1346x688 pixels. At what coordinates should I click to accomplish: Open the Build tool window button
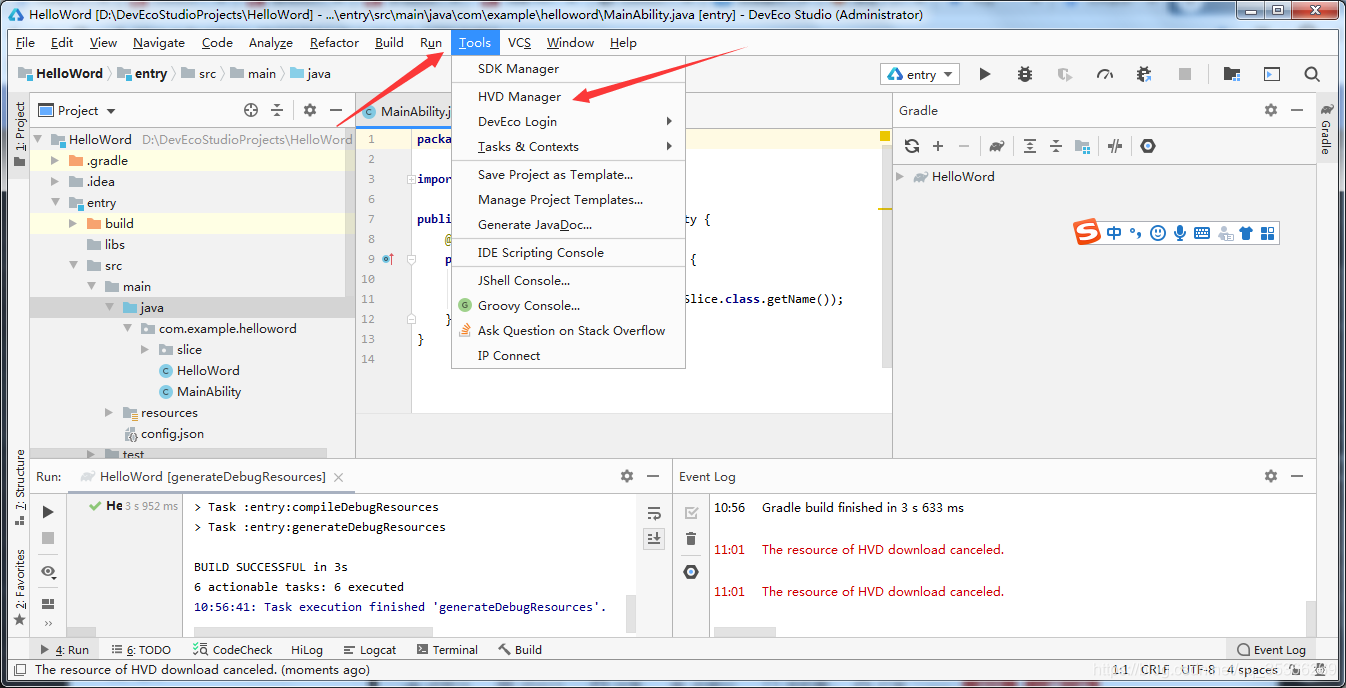[520, 649]
